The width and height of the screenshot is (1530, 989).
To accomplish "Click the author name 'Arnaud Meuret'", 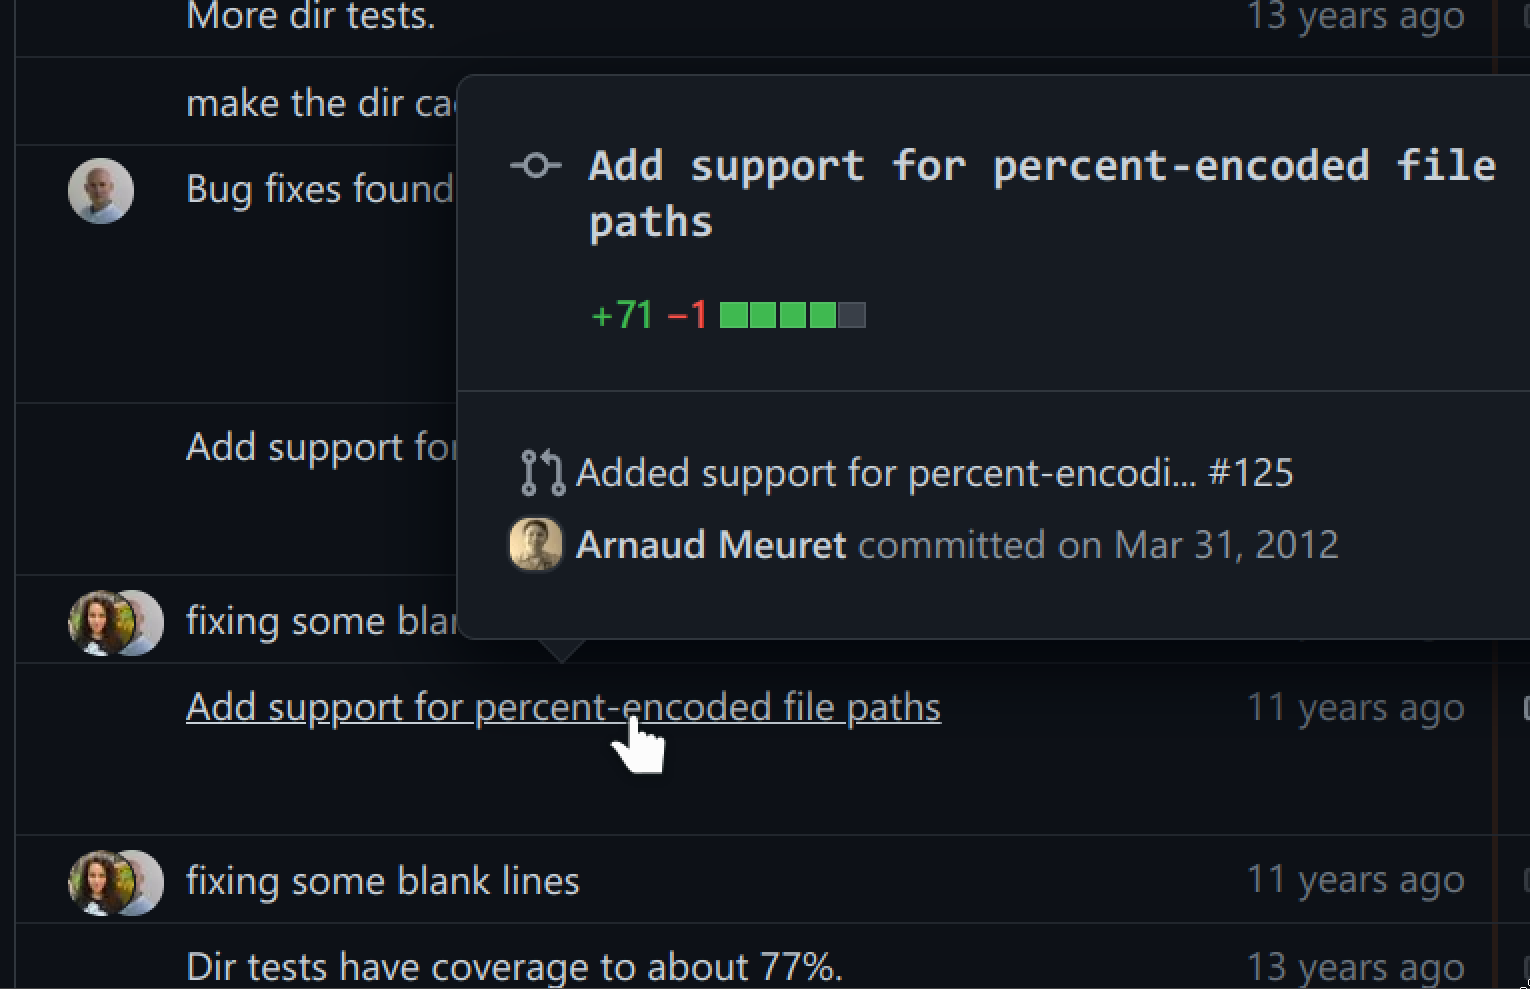I will 710,545.
